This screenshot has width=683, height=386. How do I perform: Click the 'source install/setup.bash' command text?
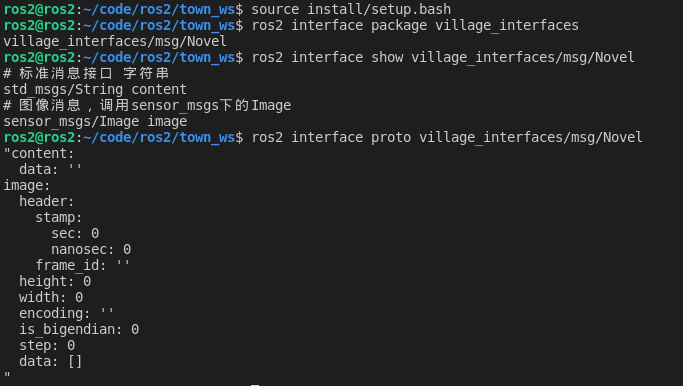coord(351,9)
